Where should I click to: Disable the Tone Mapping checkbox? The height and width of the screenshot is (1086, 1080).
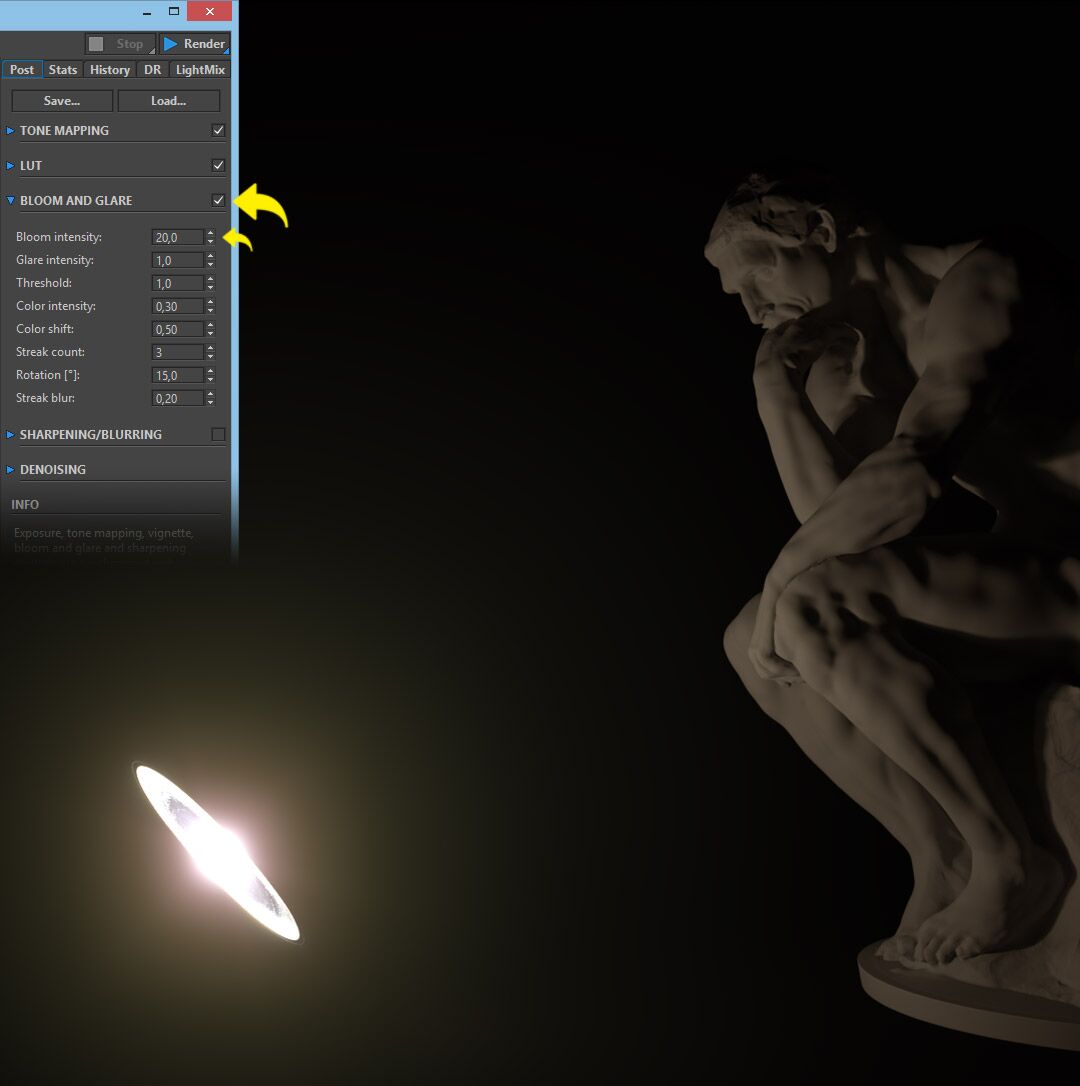pos(218,130)
